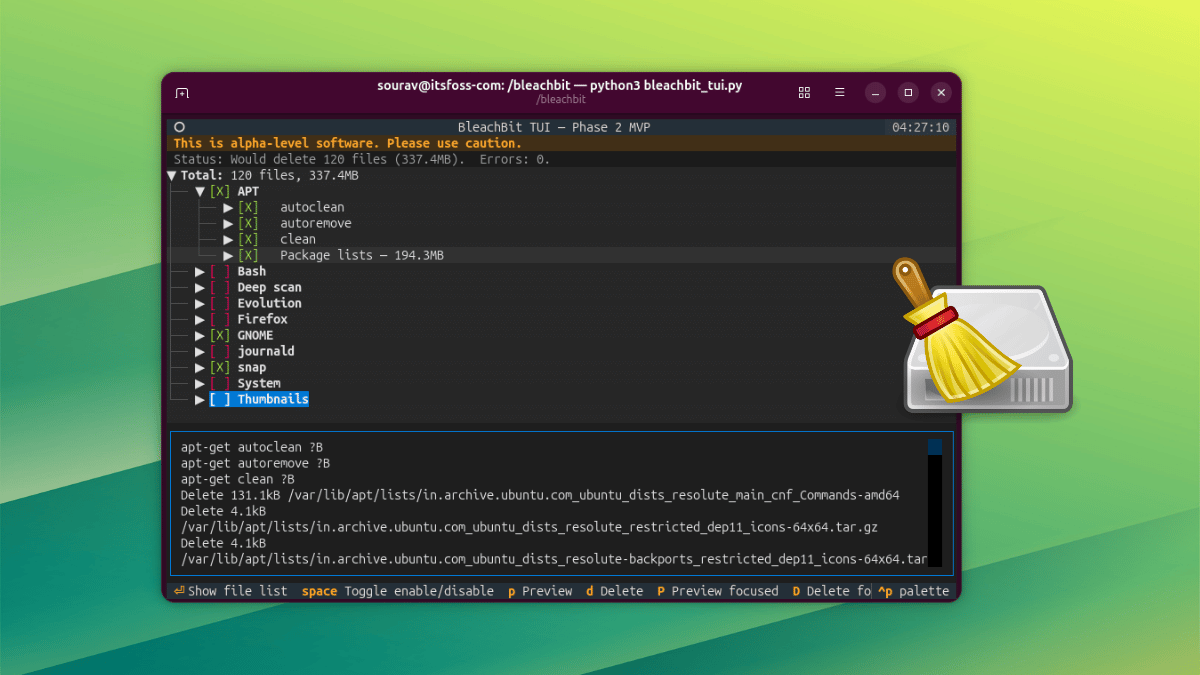The height and width of the screenshot is (675, 1200).
Task: Expand the clean node arrow
Action: (x=228, y=239)
